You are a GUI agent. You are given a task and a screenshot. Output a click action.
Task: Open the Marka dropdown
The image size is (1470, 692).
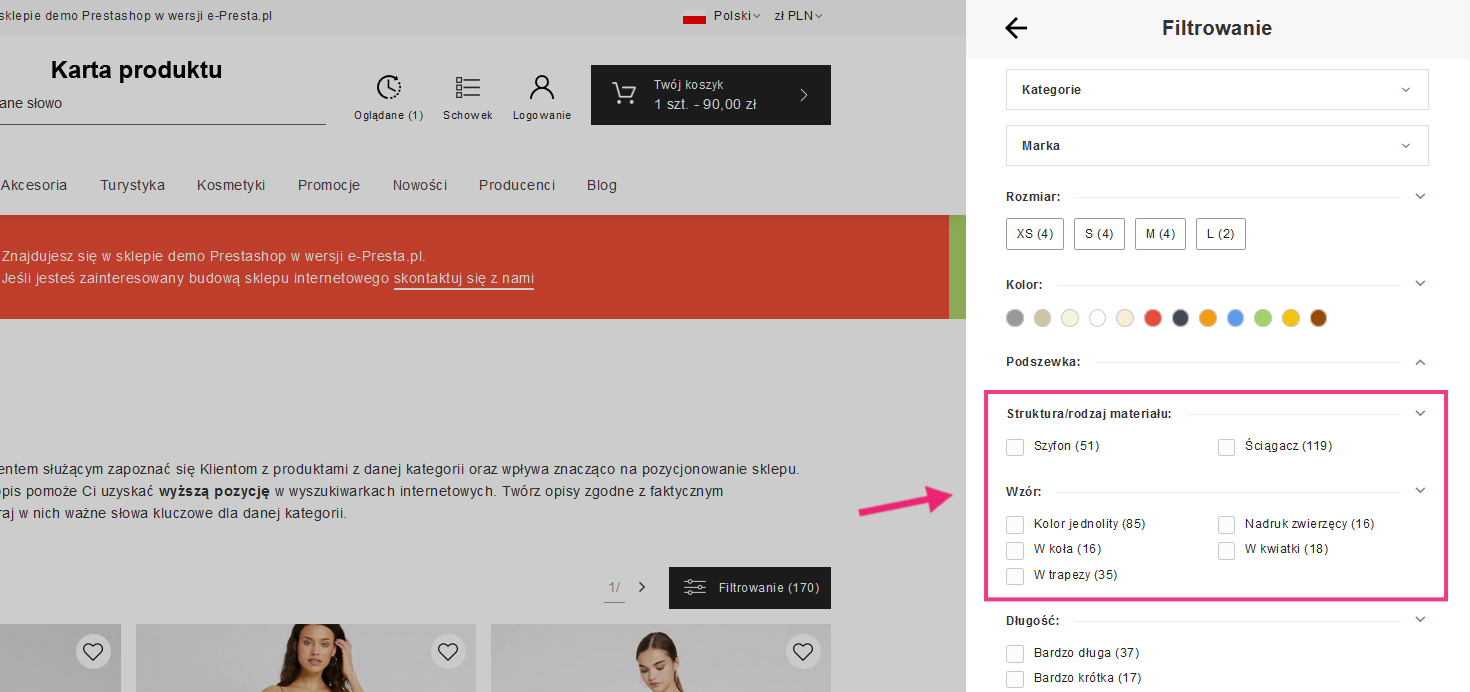pos(1216,146)
